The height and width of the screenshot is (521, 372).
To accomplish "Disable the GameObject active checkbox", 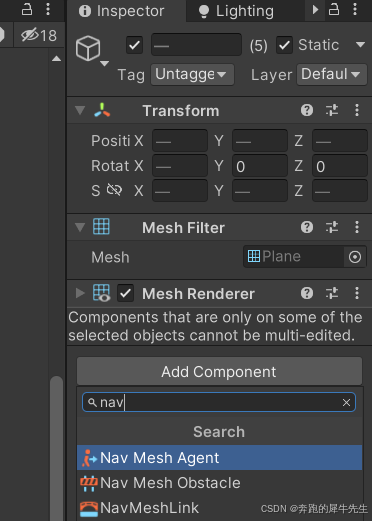I will click(x=134, y=45).
